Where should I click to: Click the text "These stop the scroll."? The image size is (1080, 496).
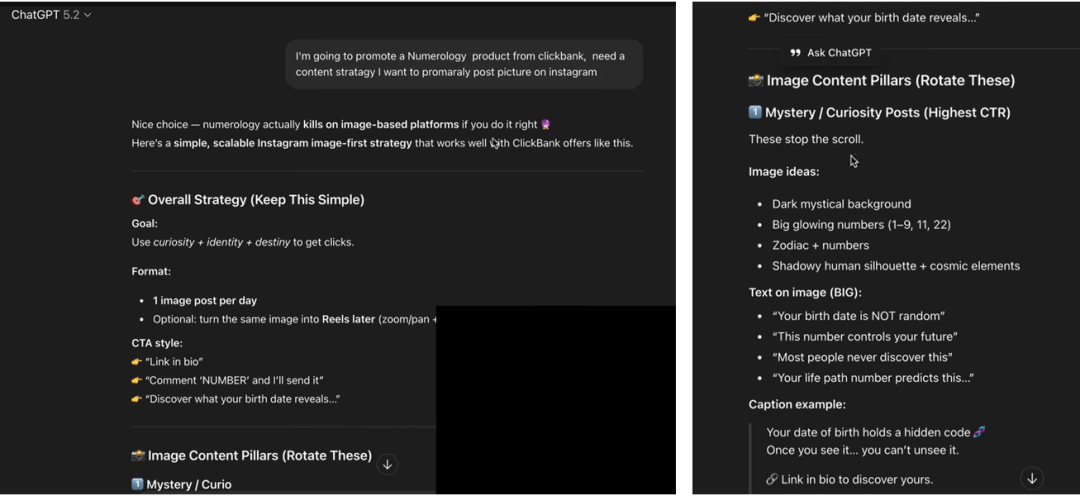(806, 139)
